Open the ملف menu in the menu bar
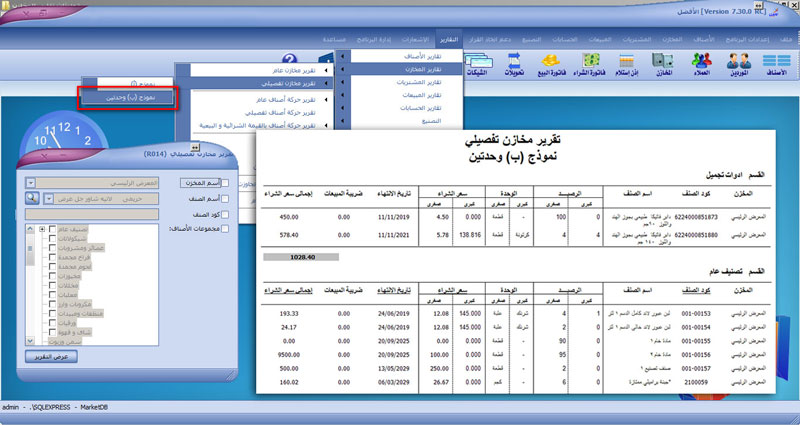The width and height of the screenshot is (800, 425). pyautogui.click(x=786, y=39)
